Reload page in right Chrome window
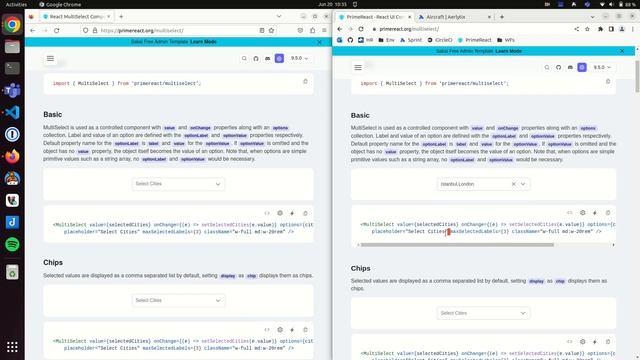 point(361,29)
